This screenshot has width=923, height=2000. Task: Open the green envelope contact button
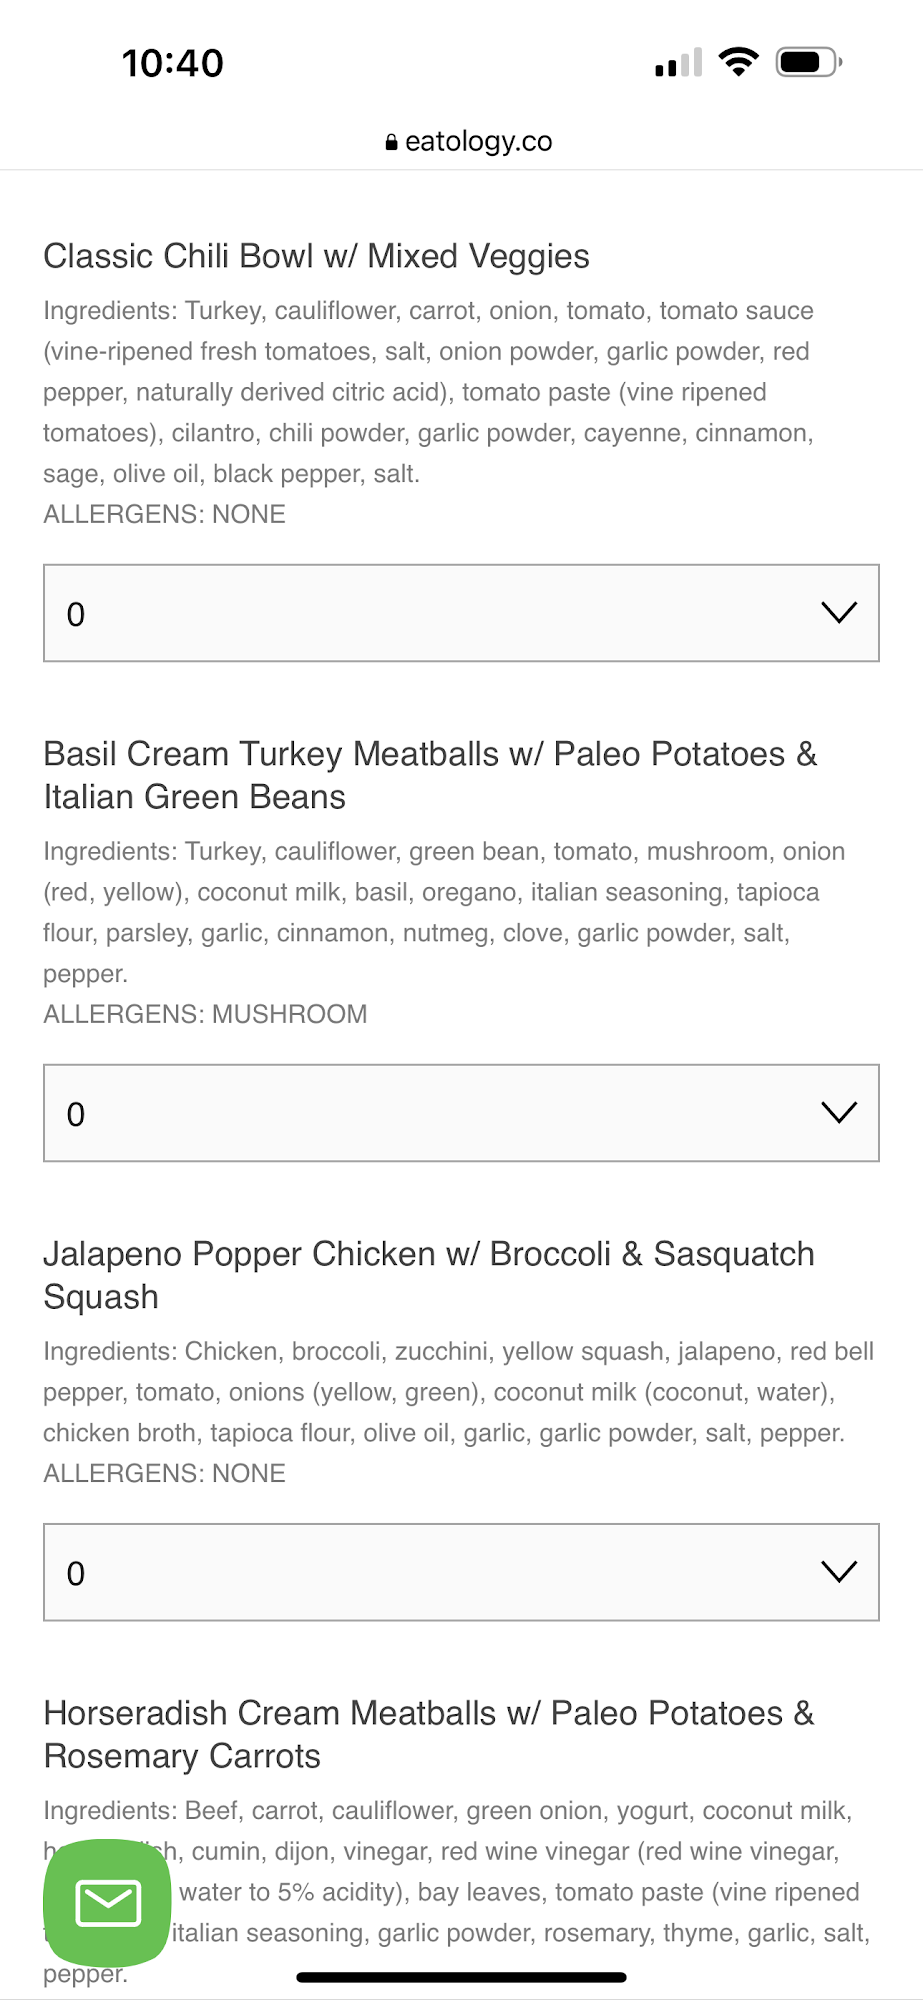(108, 1902)
